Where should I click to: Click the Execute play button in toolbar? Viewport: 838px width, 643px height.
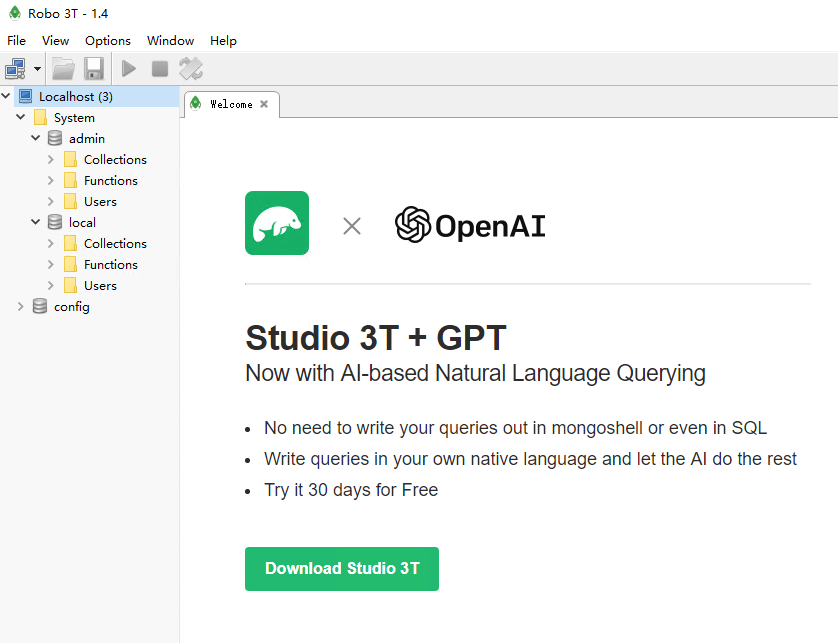(x=129, y=69)
